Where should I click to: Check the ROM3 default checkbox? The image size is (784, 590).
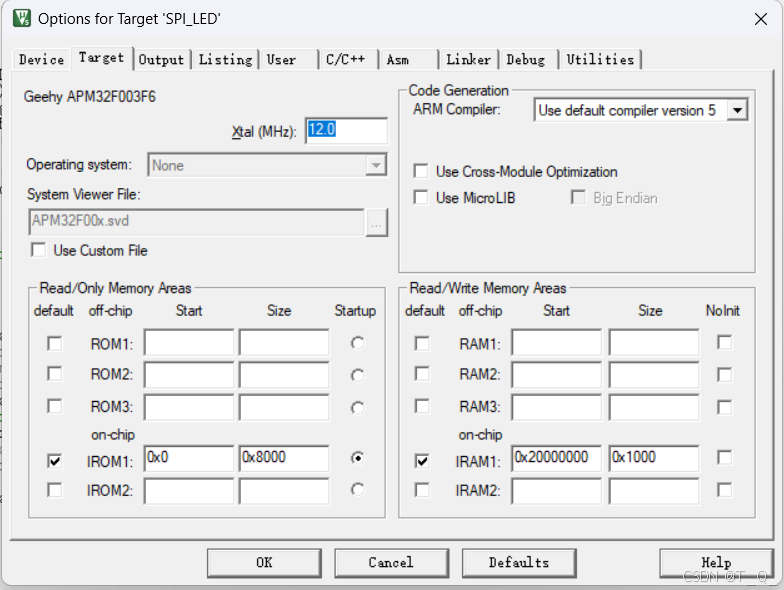(x=54, y=406)
